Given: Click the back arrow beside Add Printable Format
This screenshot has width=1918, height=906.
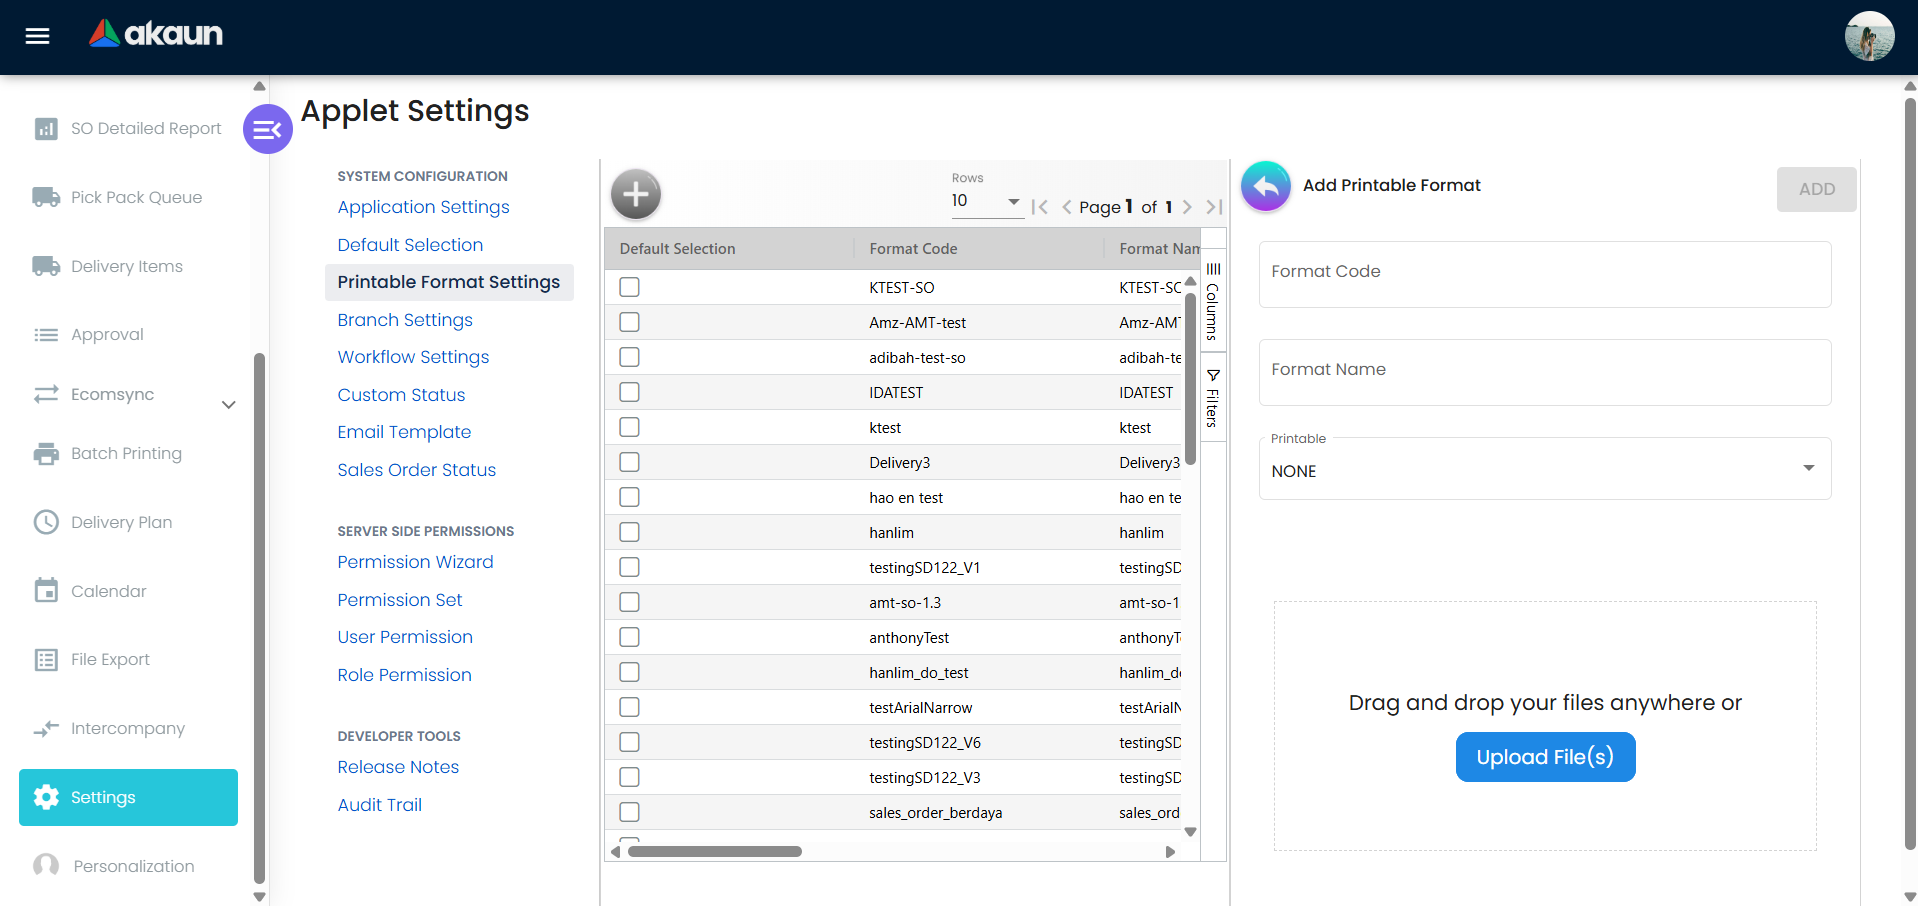Looking at the screenshot, I should coord(1265,186).
